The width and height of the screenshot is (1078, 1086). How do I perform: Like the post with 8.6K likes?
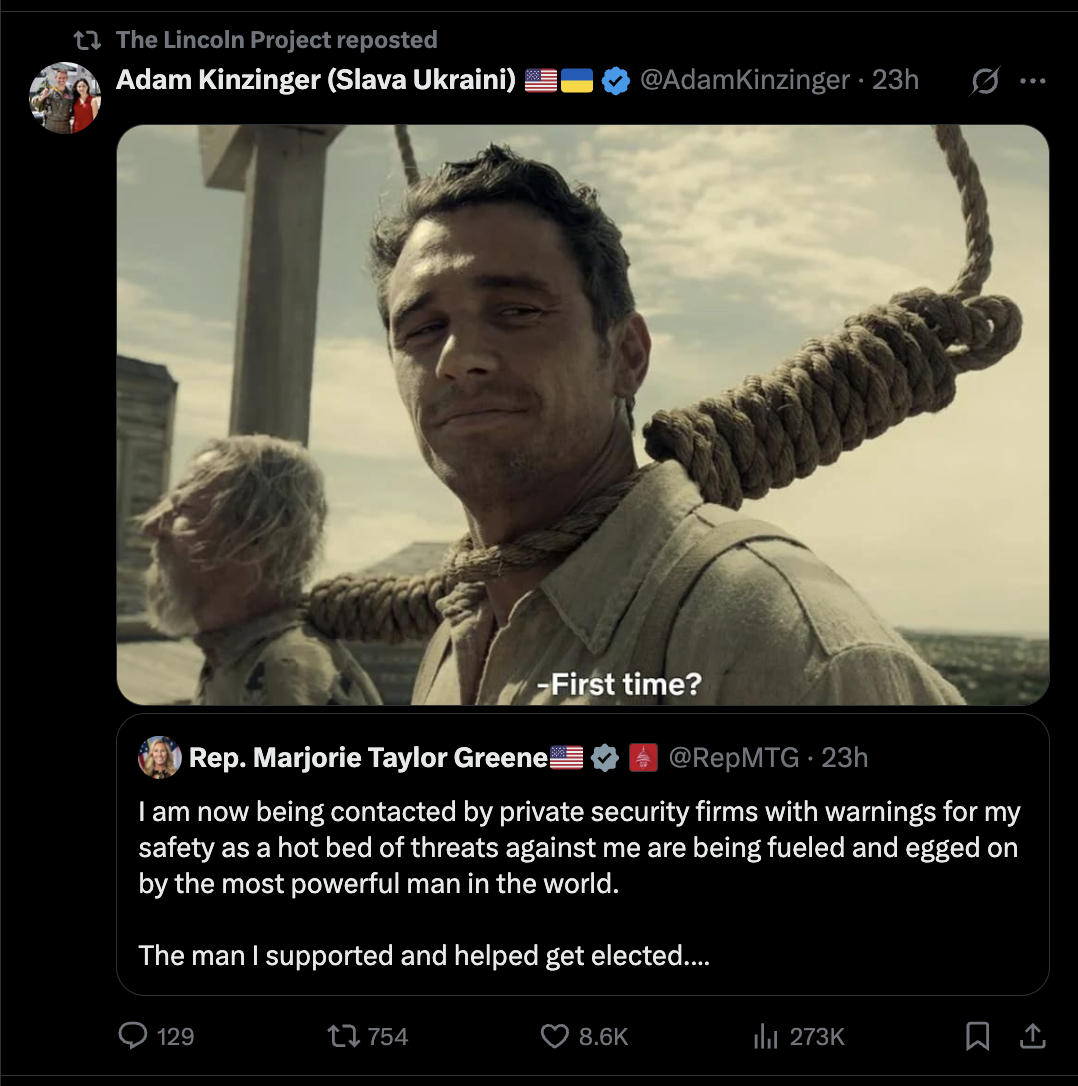tap(555, 1036)
